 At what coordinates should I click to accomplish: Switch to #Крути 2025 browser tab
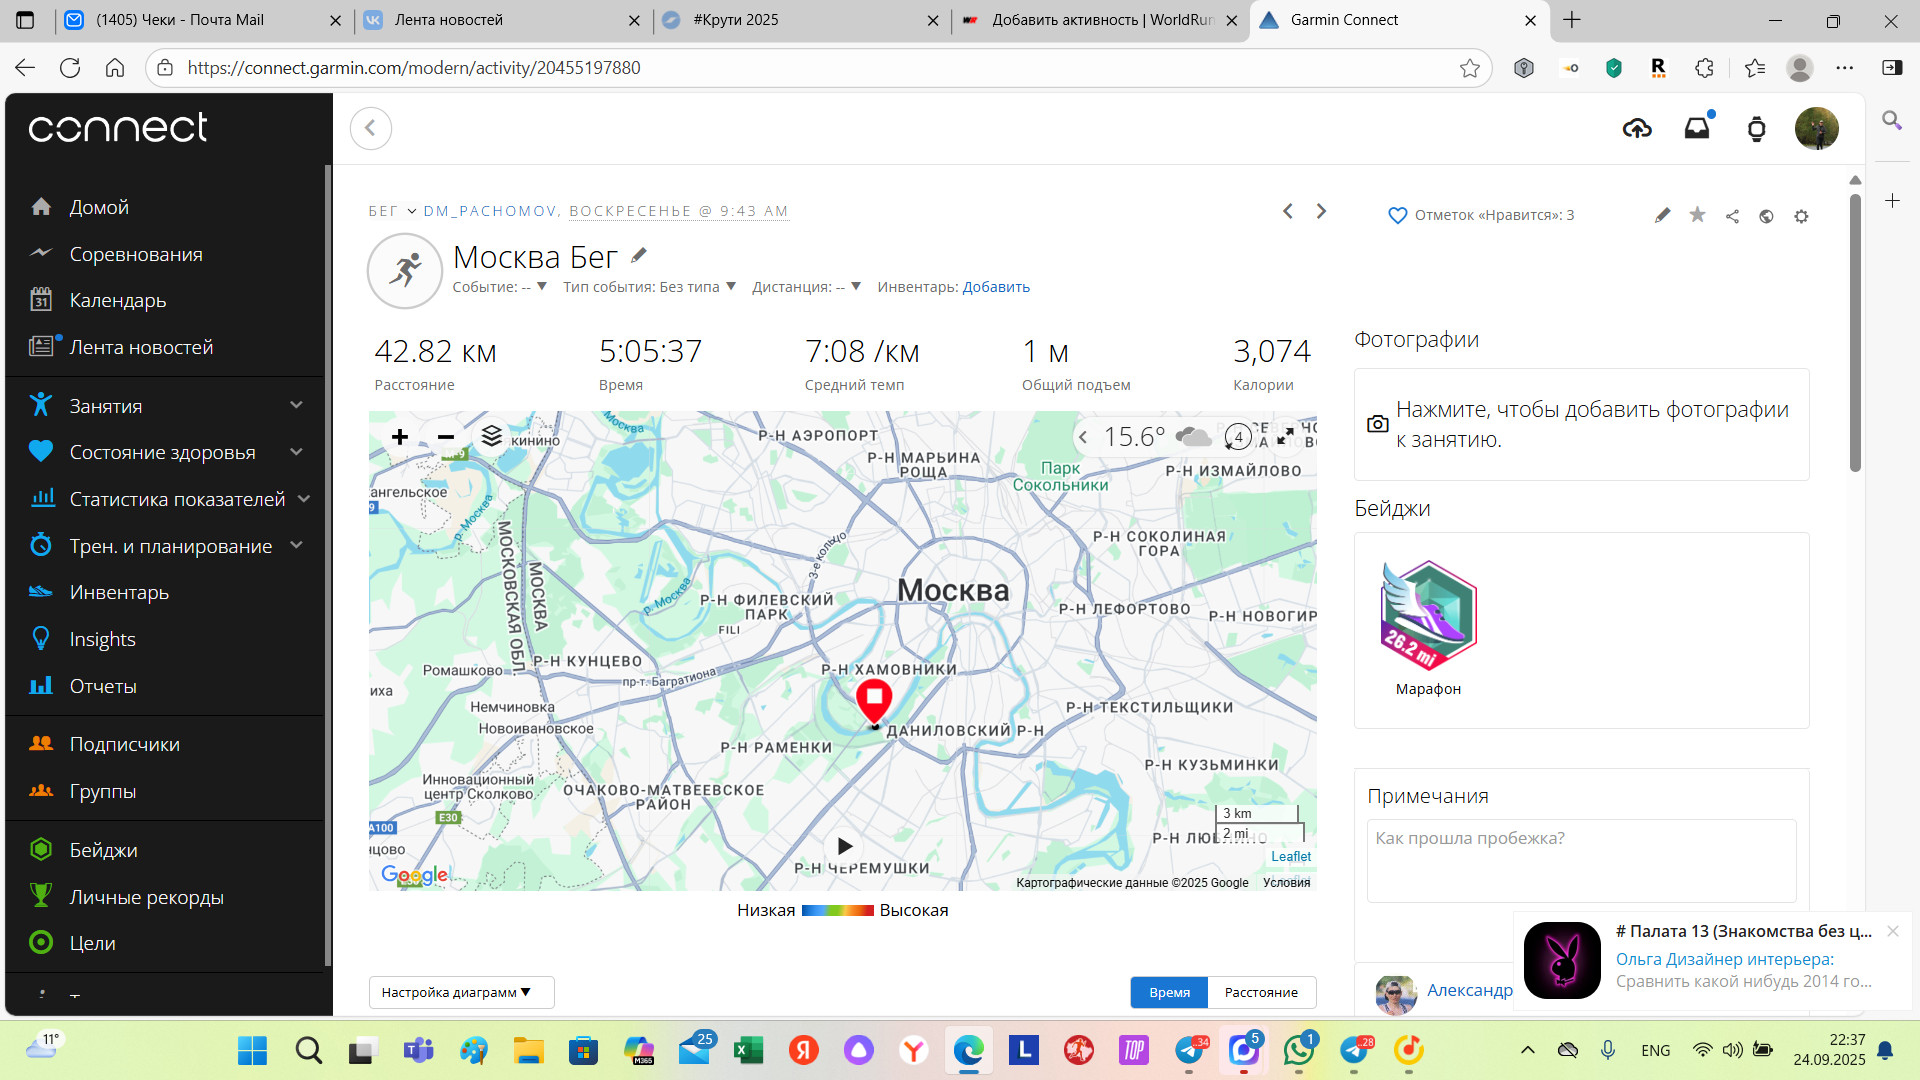pyautogui.click(x=800, y=20)
